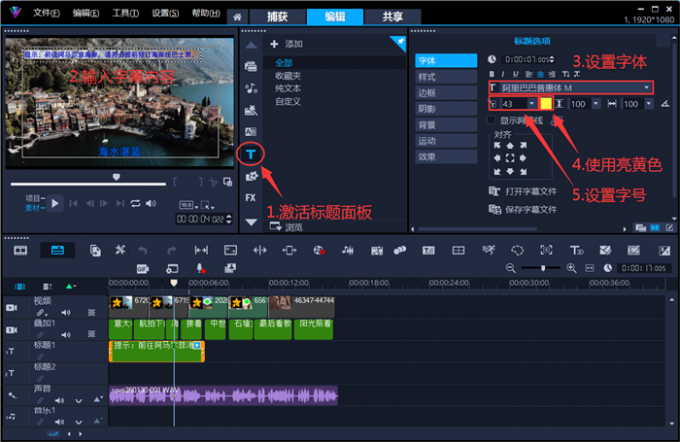Open the line spacing 100 dropdown
Image resolution: width=680 pixels, height=442 pixels.
click(x=596, y=104)
